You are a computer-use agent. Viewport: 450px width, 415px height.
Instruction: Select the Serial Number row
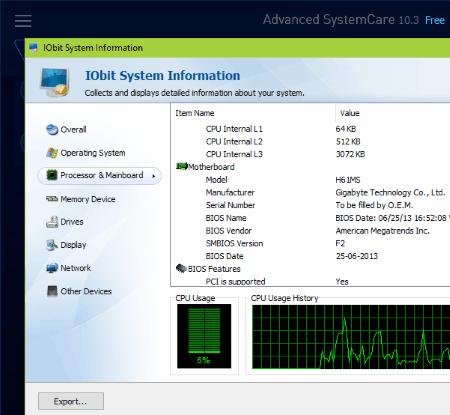(310, 205)
